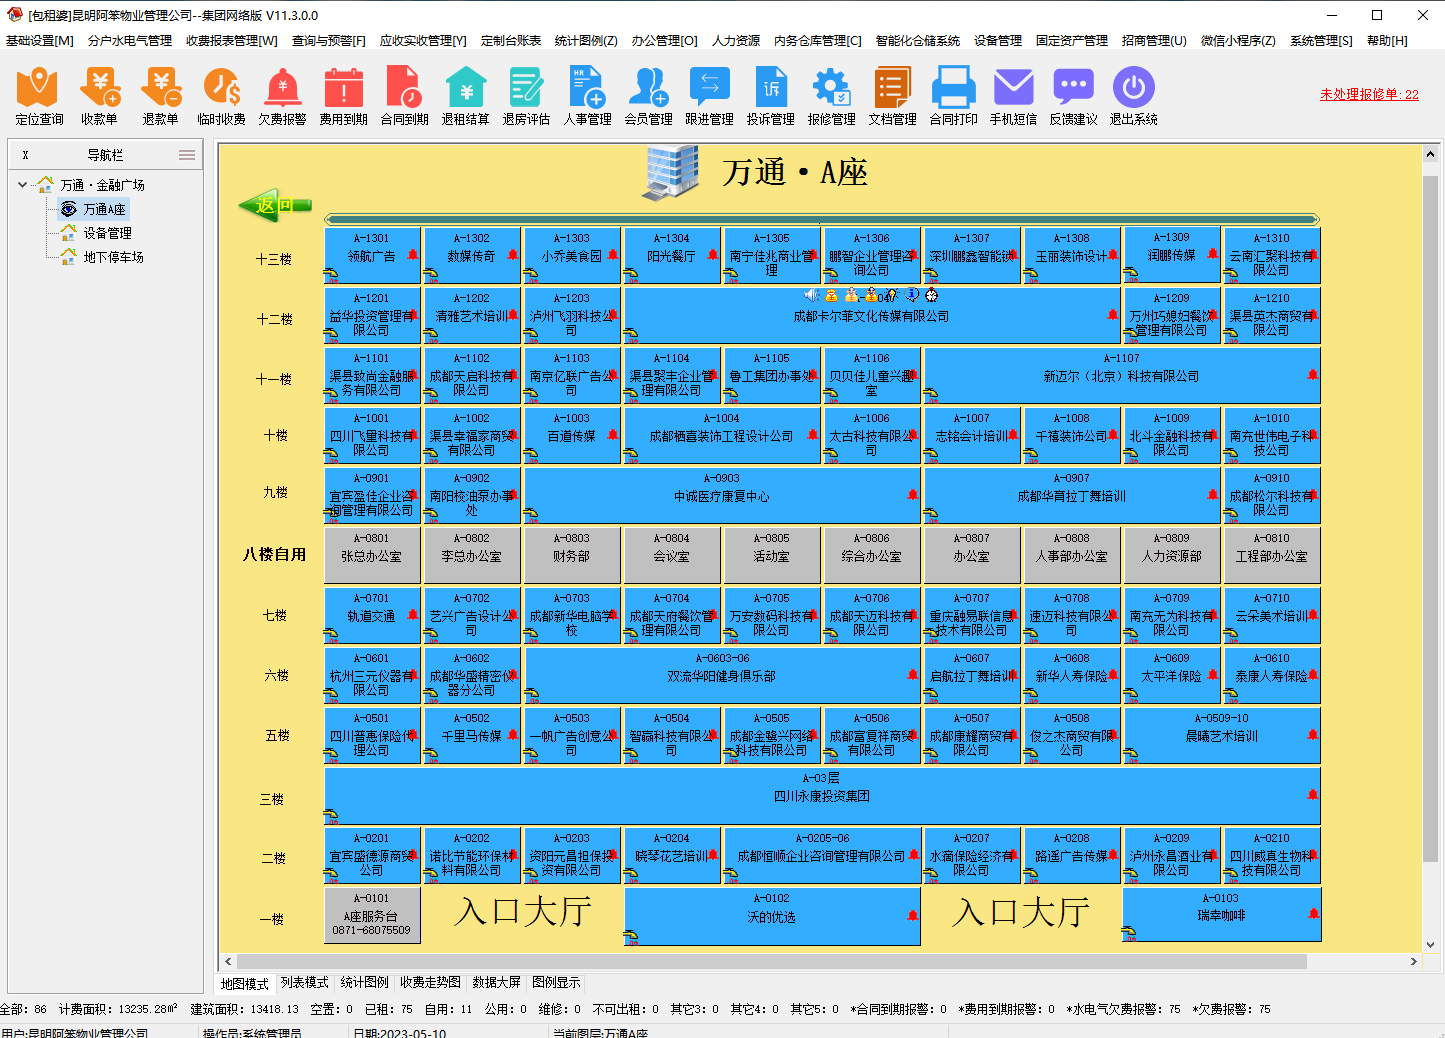Collapse the 万通·金融广场 tree node
The width and height of the screenshot is (1445, 1038).
22,185
